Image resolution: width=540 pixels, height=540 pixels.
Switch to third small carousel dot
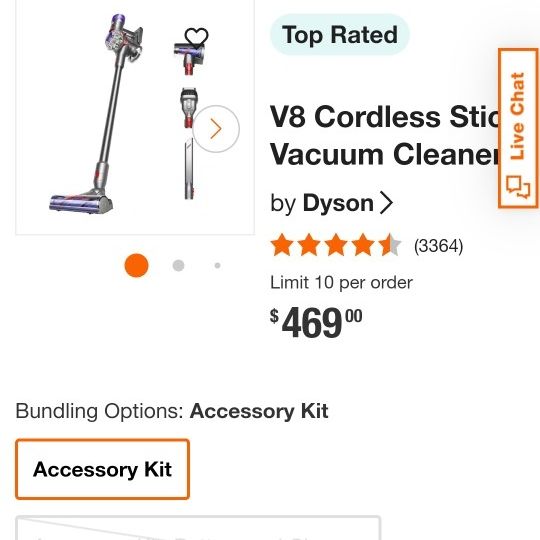(x=217, y=265)
